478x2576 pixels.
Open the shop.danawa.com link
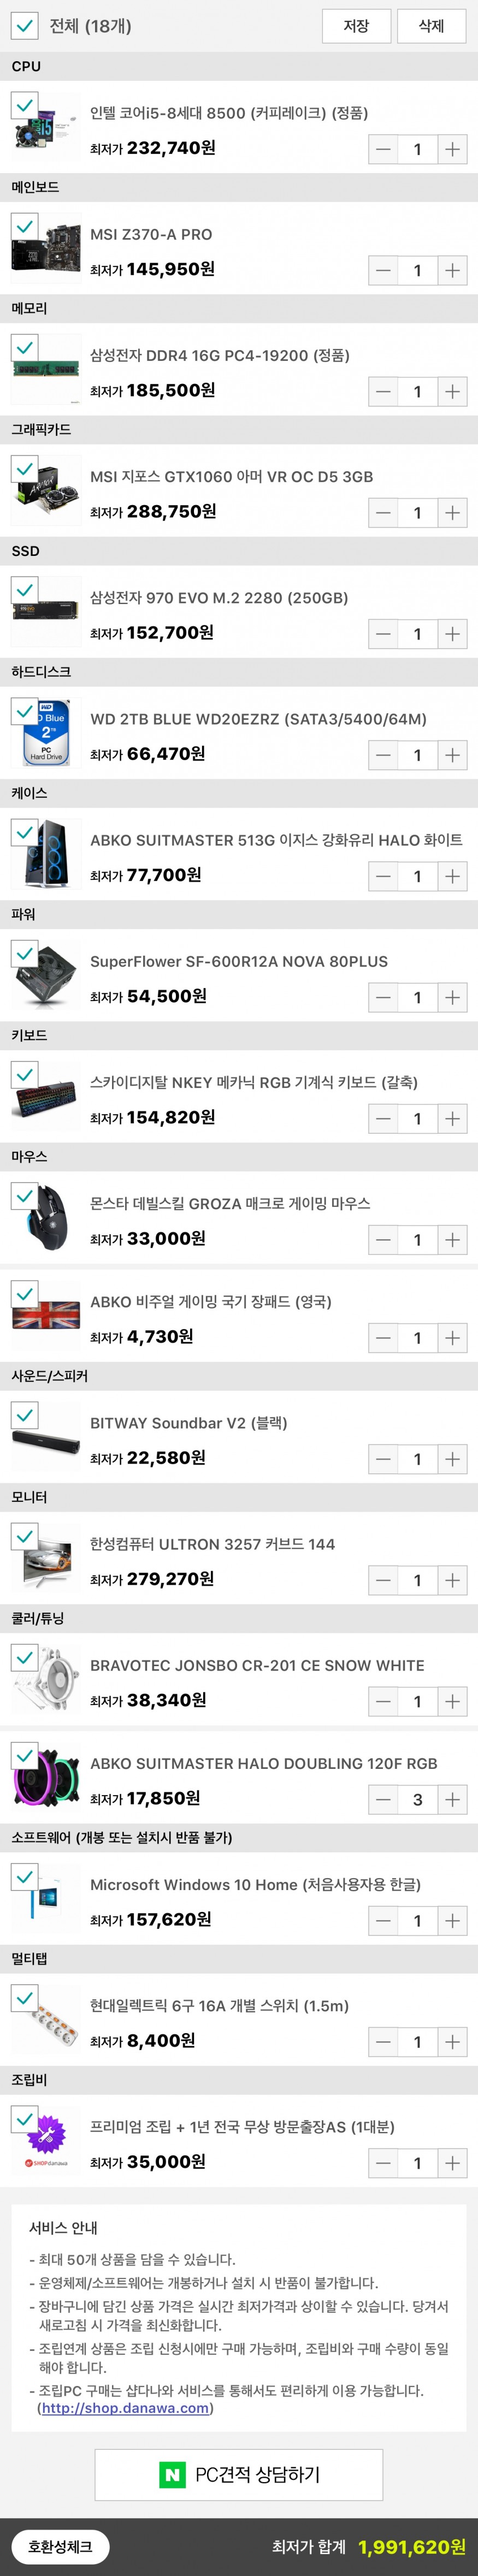tap(125, 2408)
